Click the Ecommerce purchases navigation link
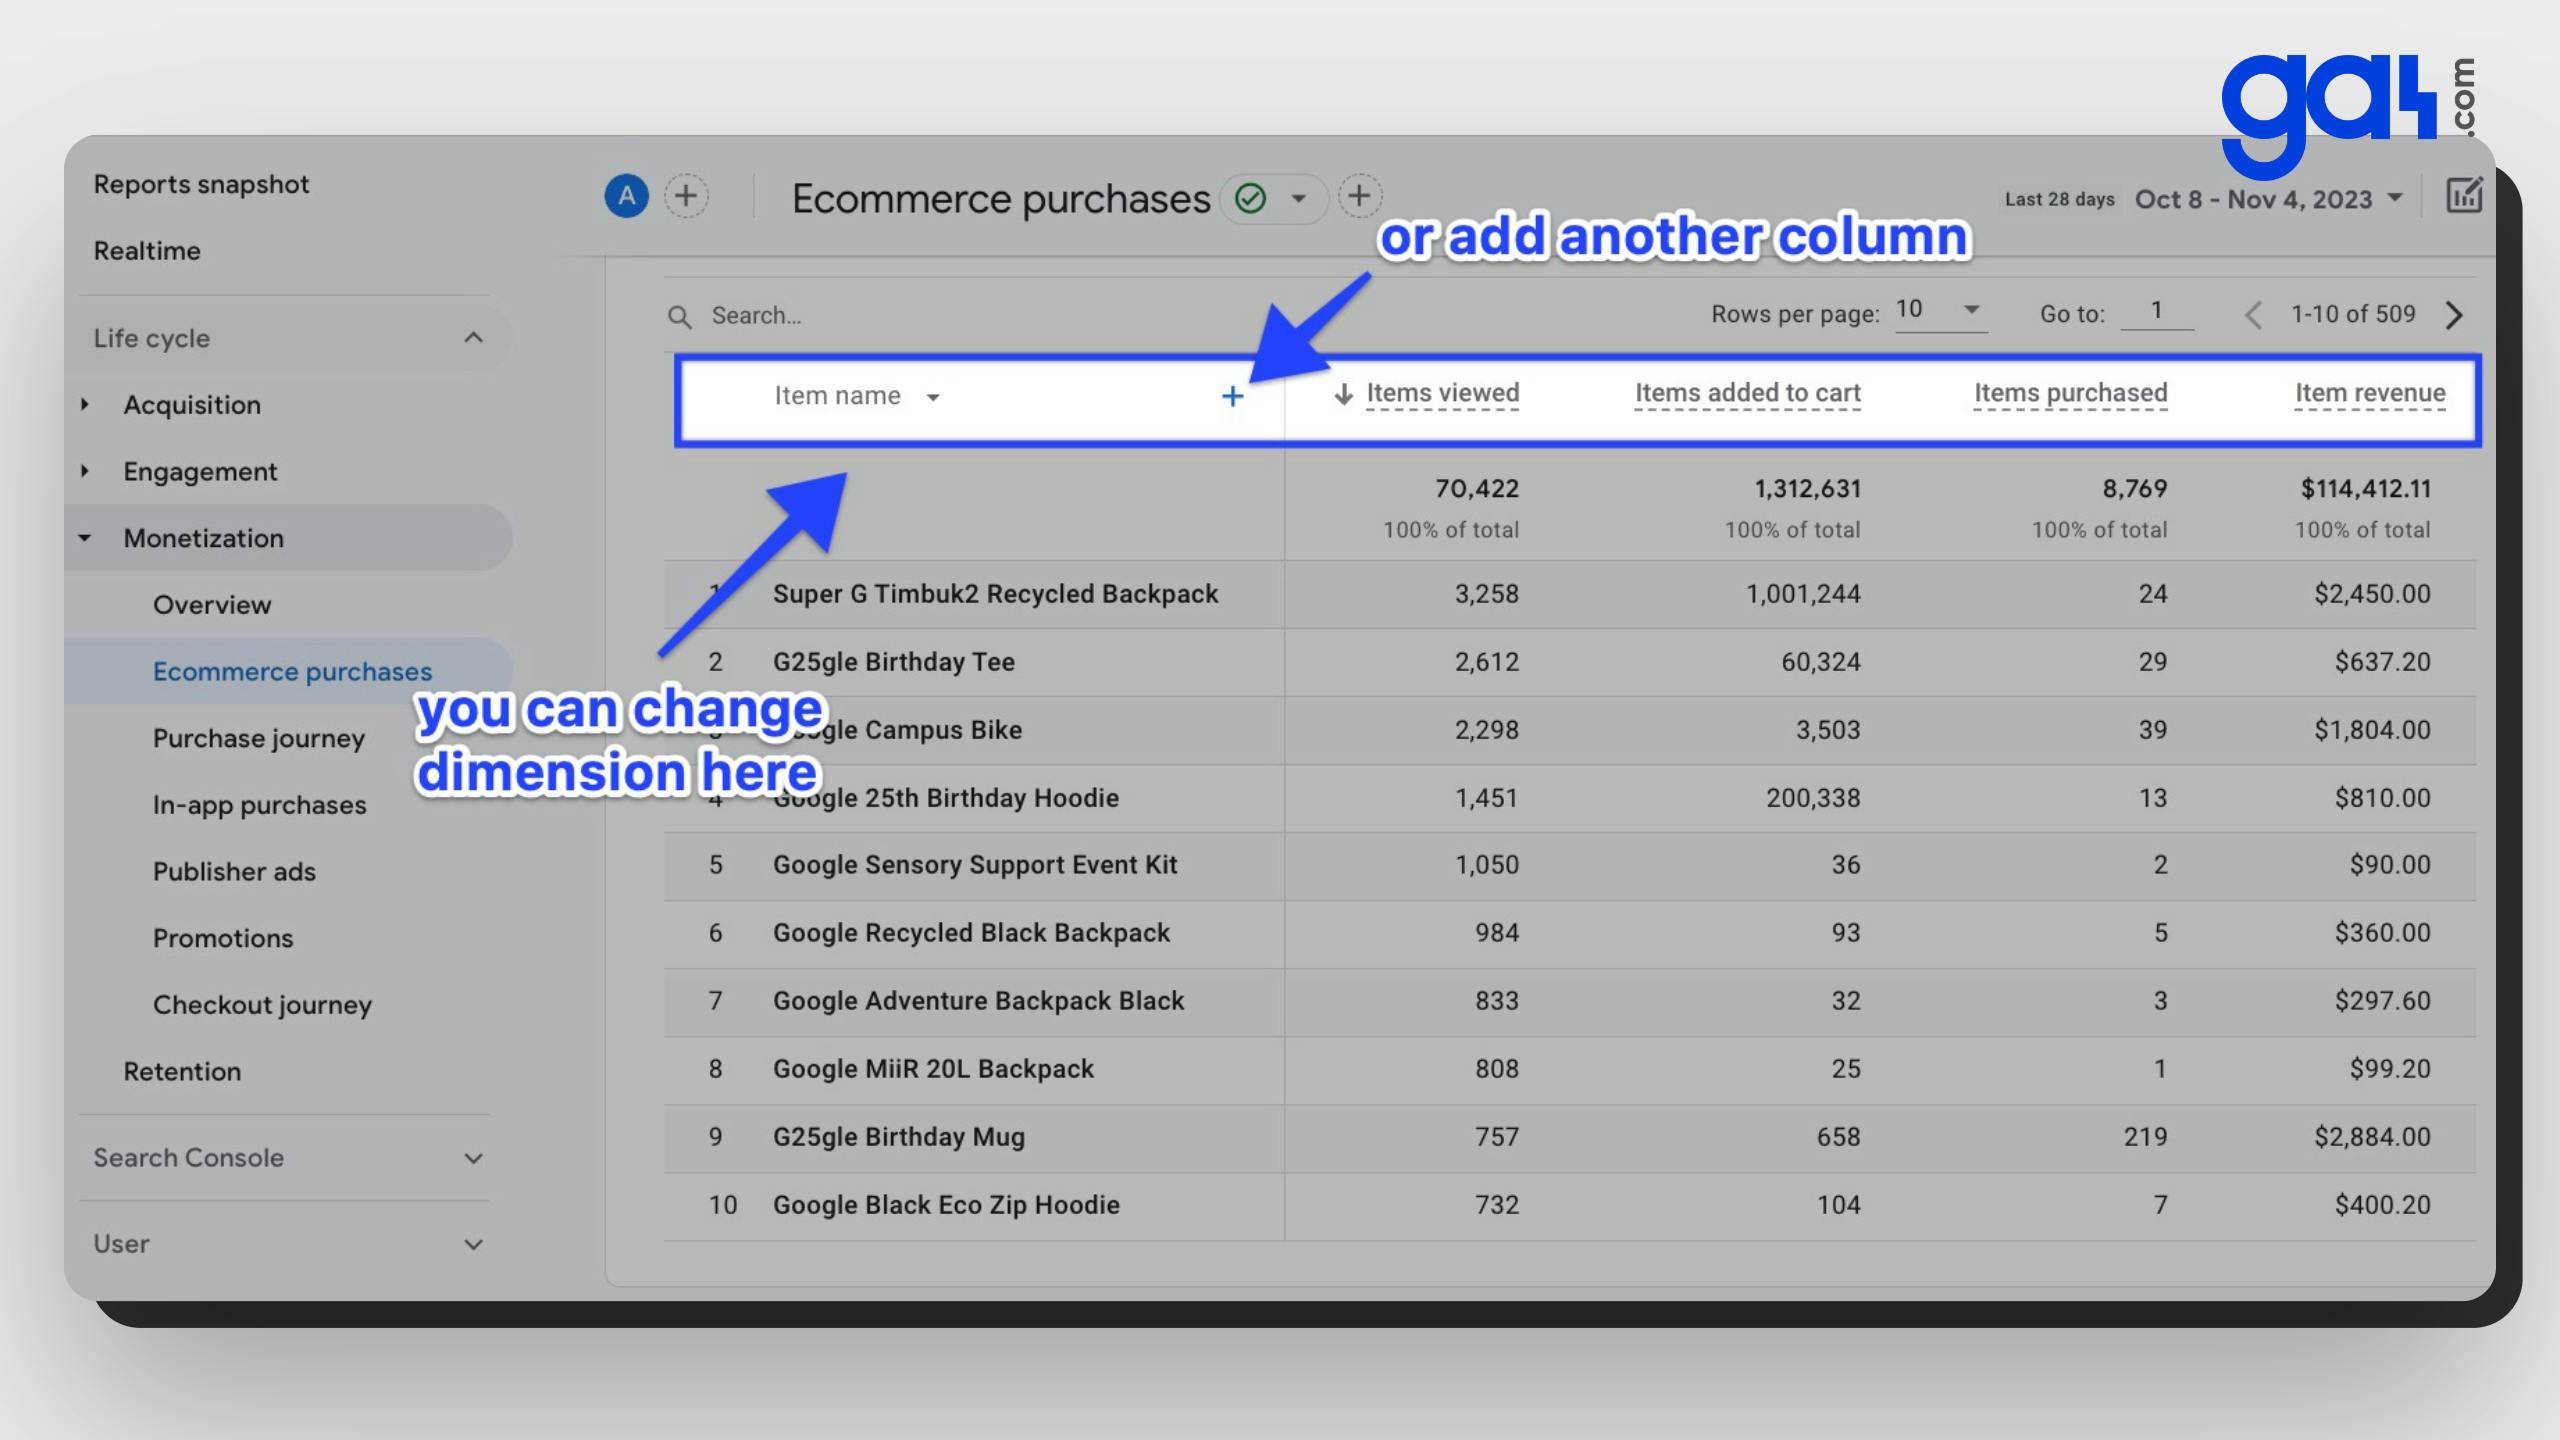The width and height of the screenshot is (2560, 1440). [x=290, y=670]
